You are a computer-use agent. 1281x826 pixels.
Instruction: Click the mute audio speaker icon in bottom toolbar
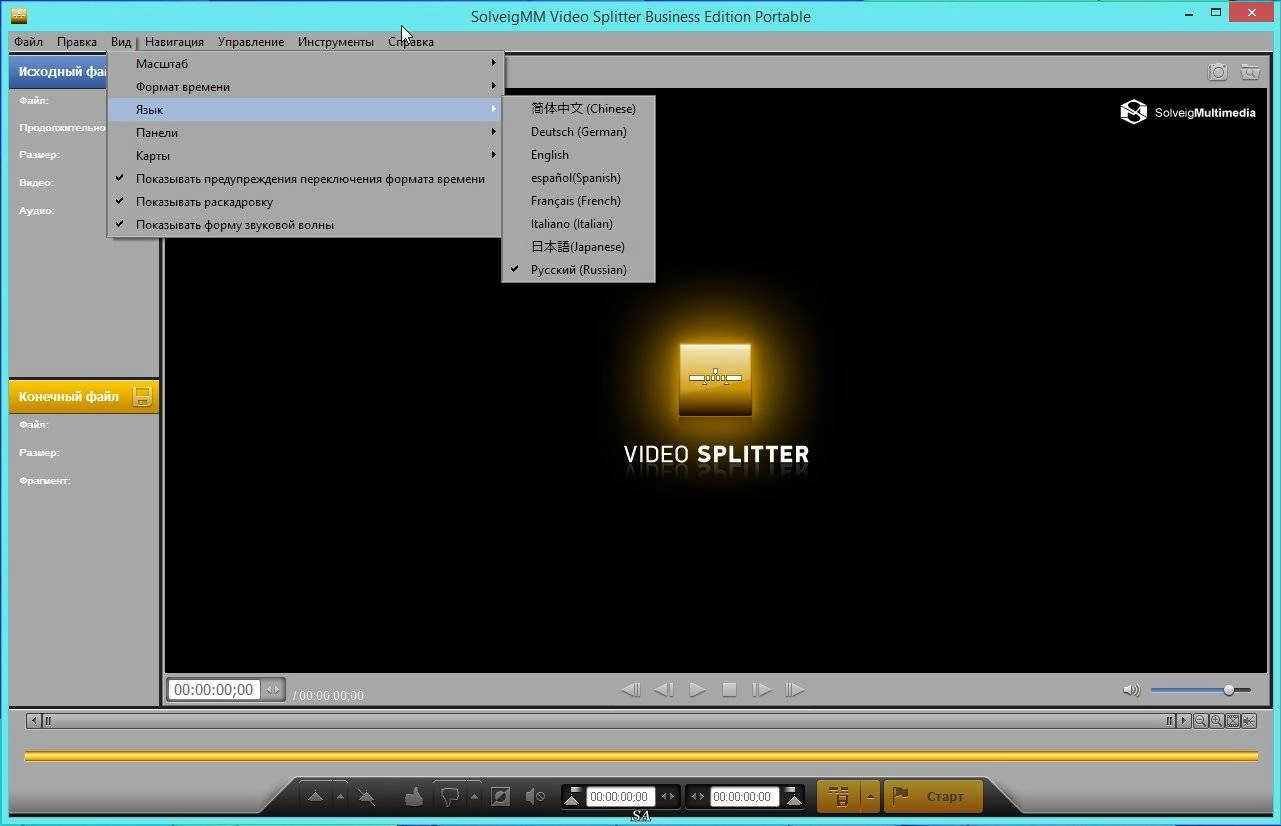point(535,797)
